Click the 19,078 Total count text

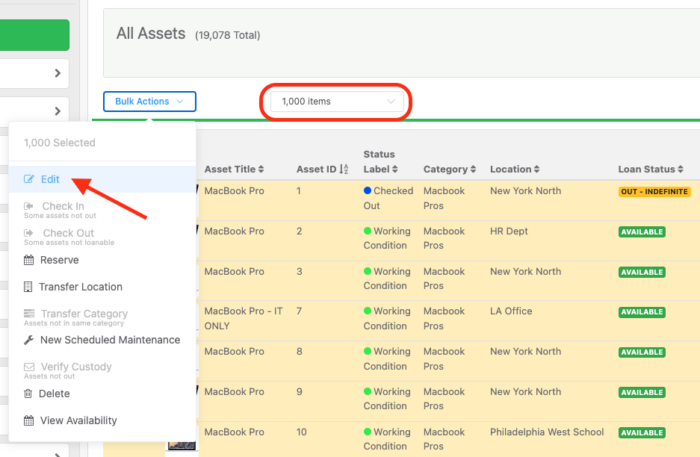[227, 35]
